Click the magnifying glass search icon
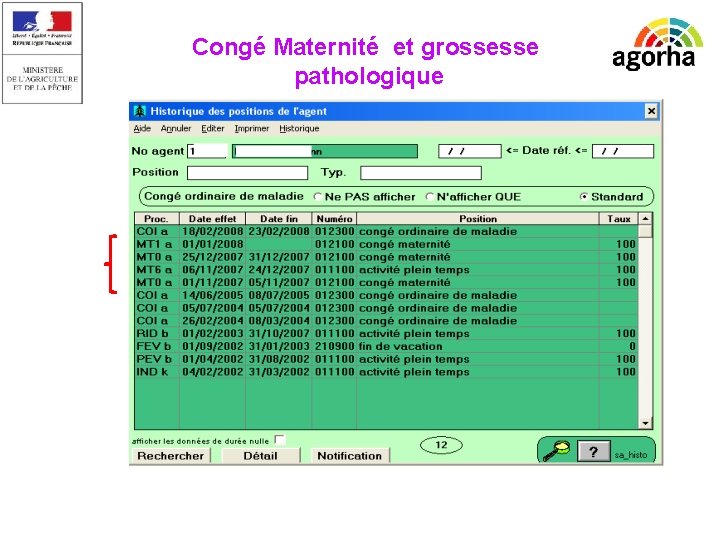This screenshot has height=540, width=720. click(x=556, y=450)
